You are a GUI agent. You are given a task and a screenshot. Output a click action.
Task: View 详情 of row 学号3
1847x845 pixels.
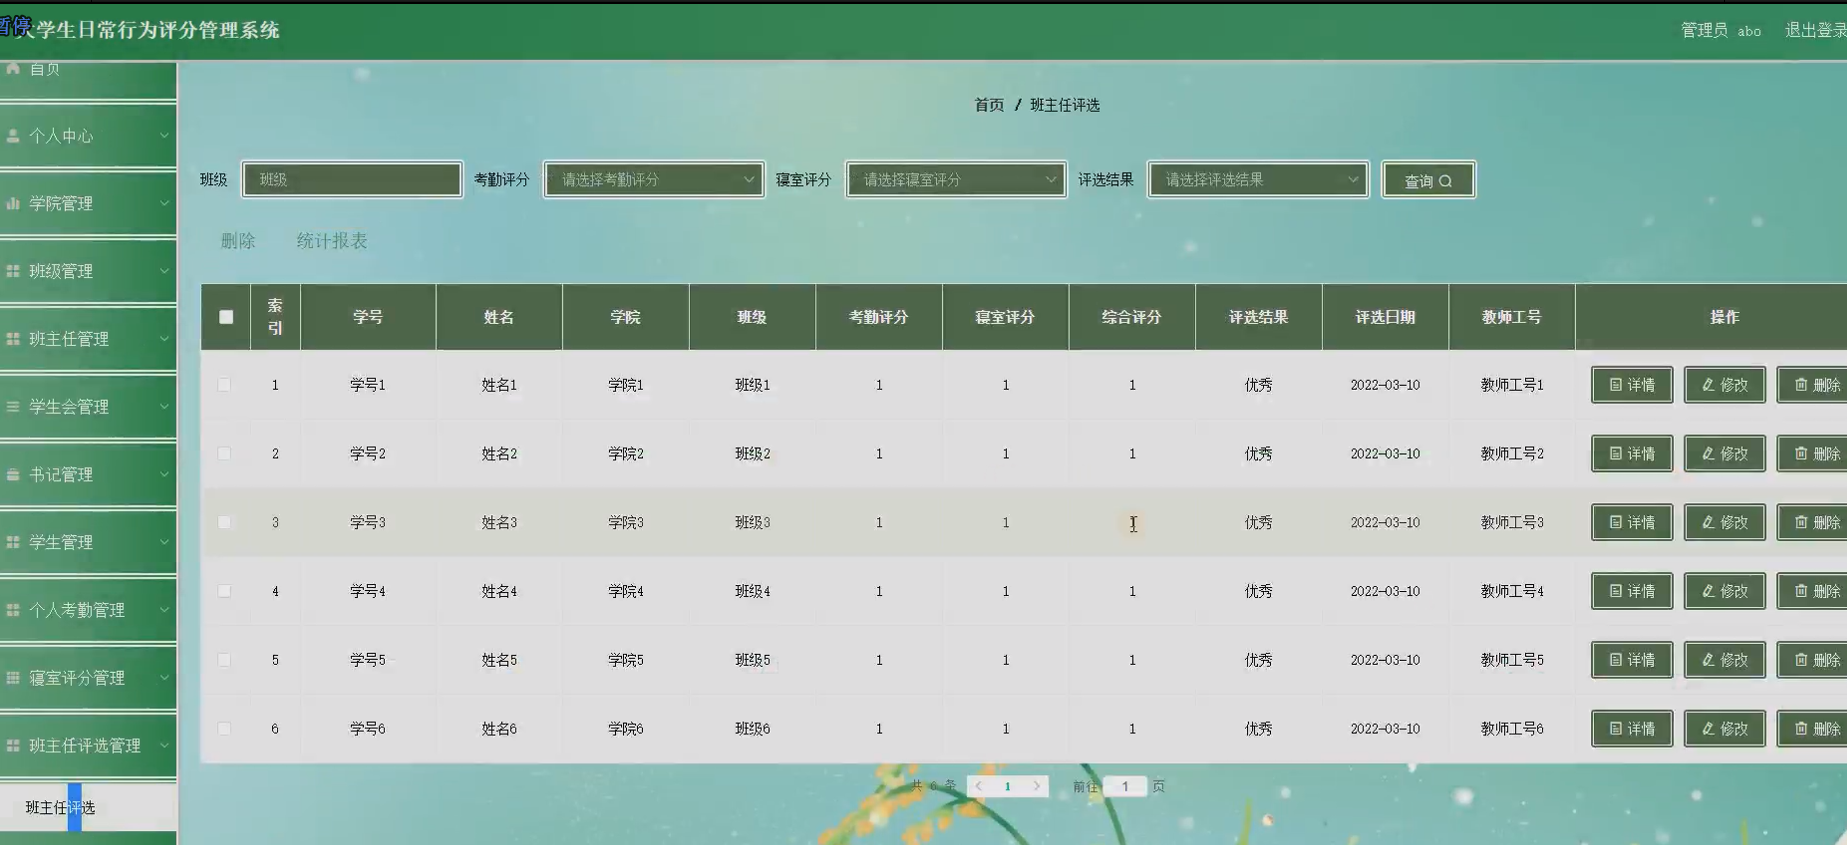[1632, 522]
